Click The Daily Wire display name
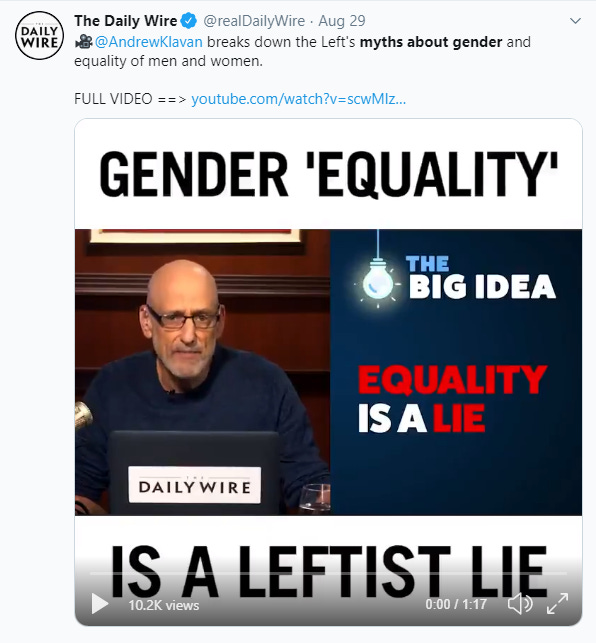Viewport: 596px width, 643px height. pyautogui.click(x=126, y=21)
